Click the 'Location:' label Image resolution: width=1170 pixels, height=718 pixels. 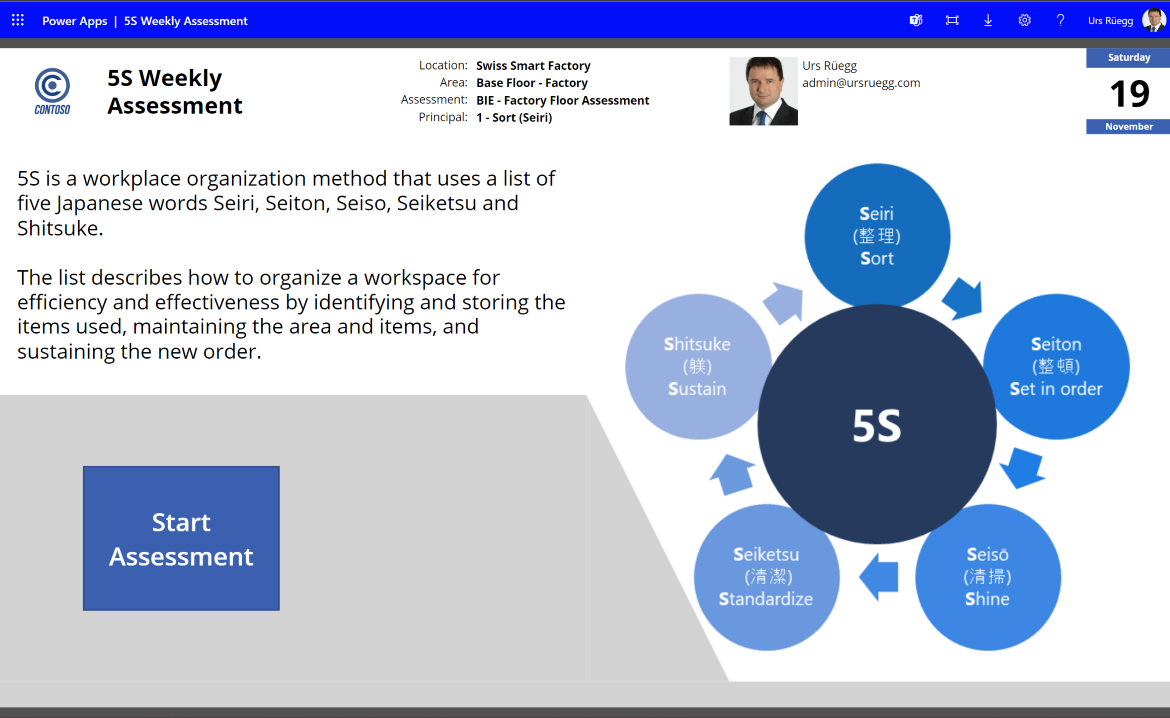click(443, 66)
